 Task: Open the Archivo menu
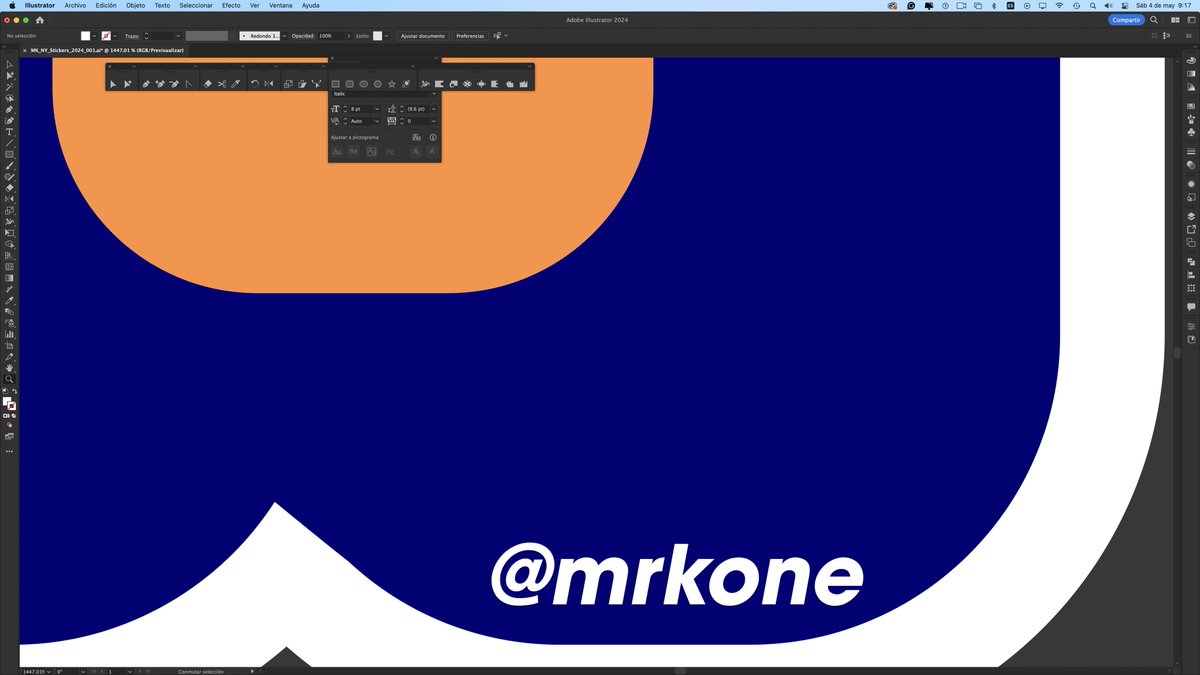coord(75,5)
